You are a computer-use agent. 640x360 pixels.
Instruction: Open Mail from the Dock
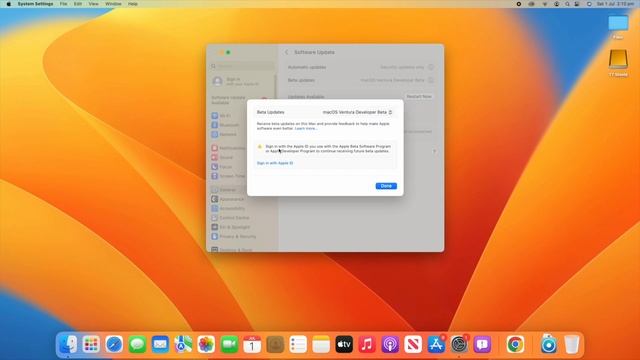tap(160, 344)
